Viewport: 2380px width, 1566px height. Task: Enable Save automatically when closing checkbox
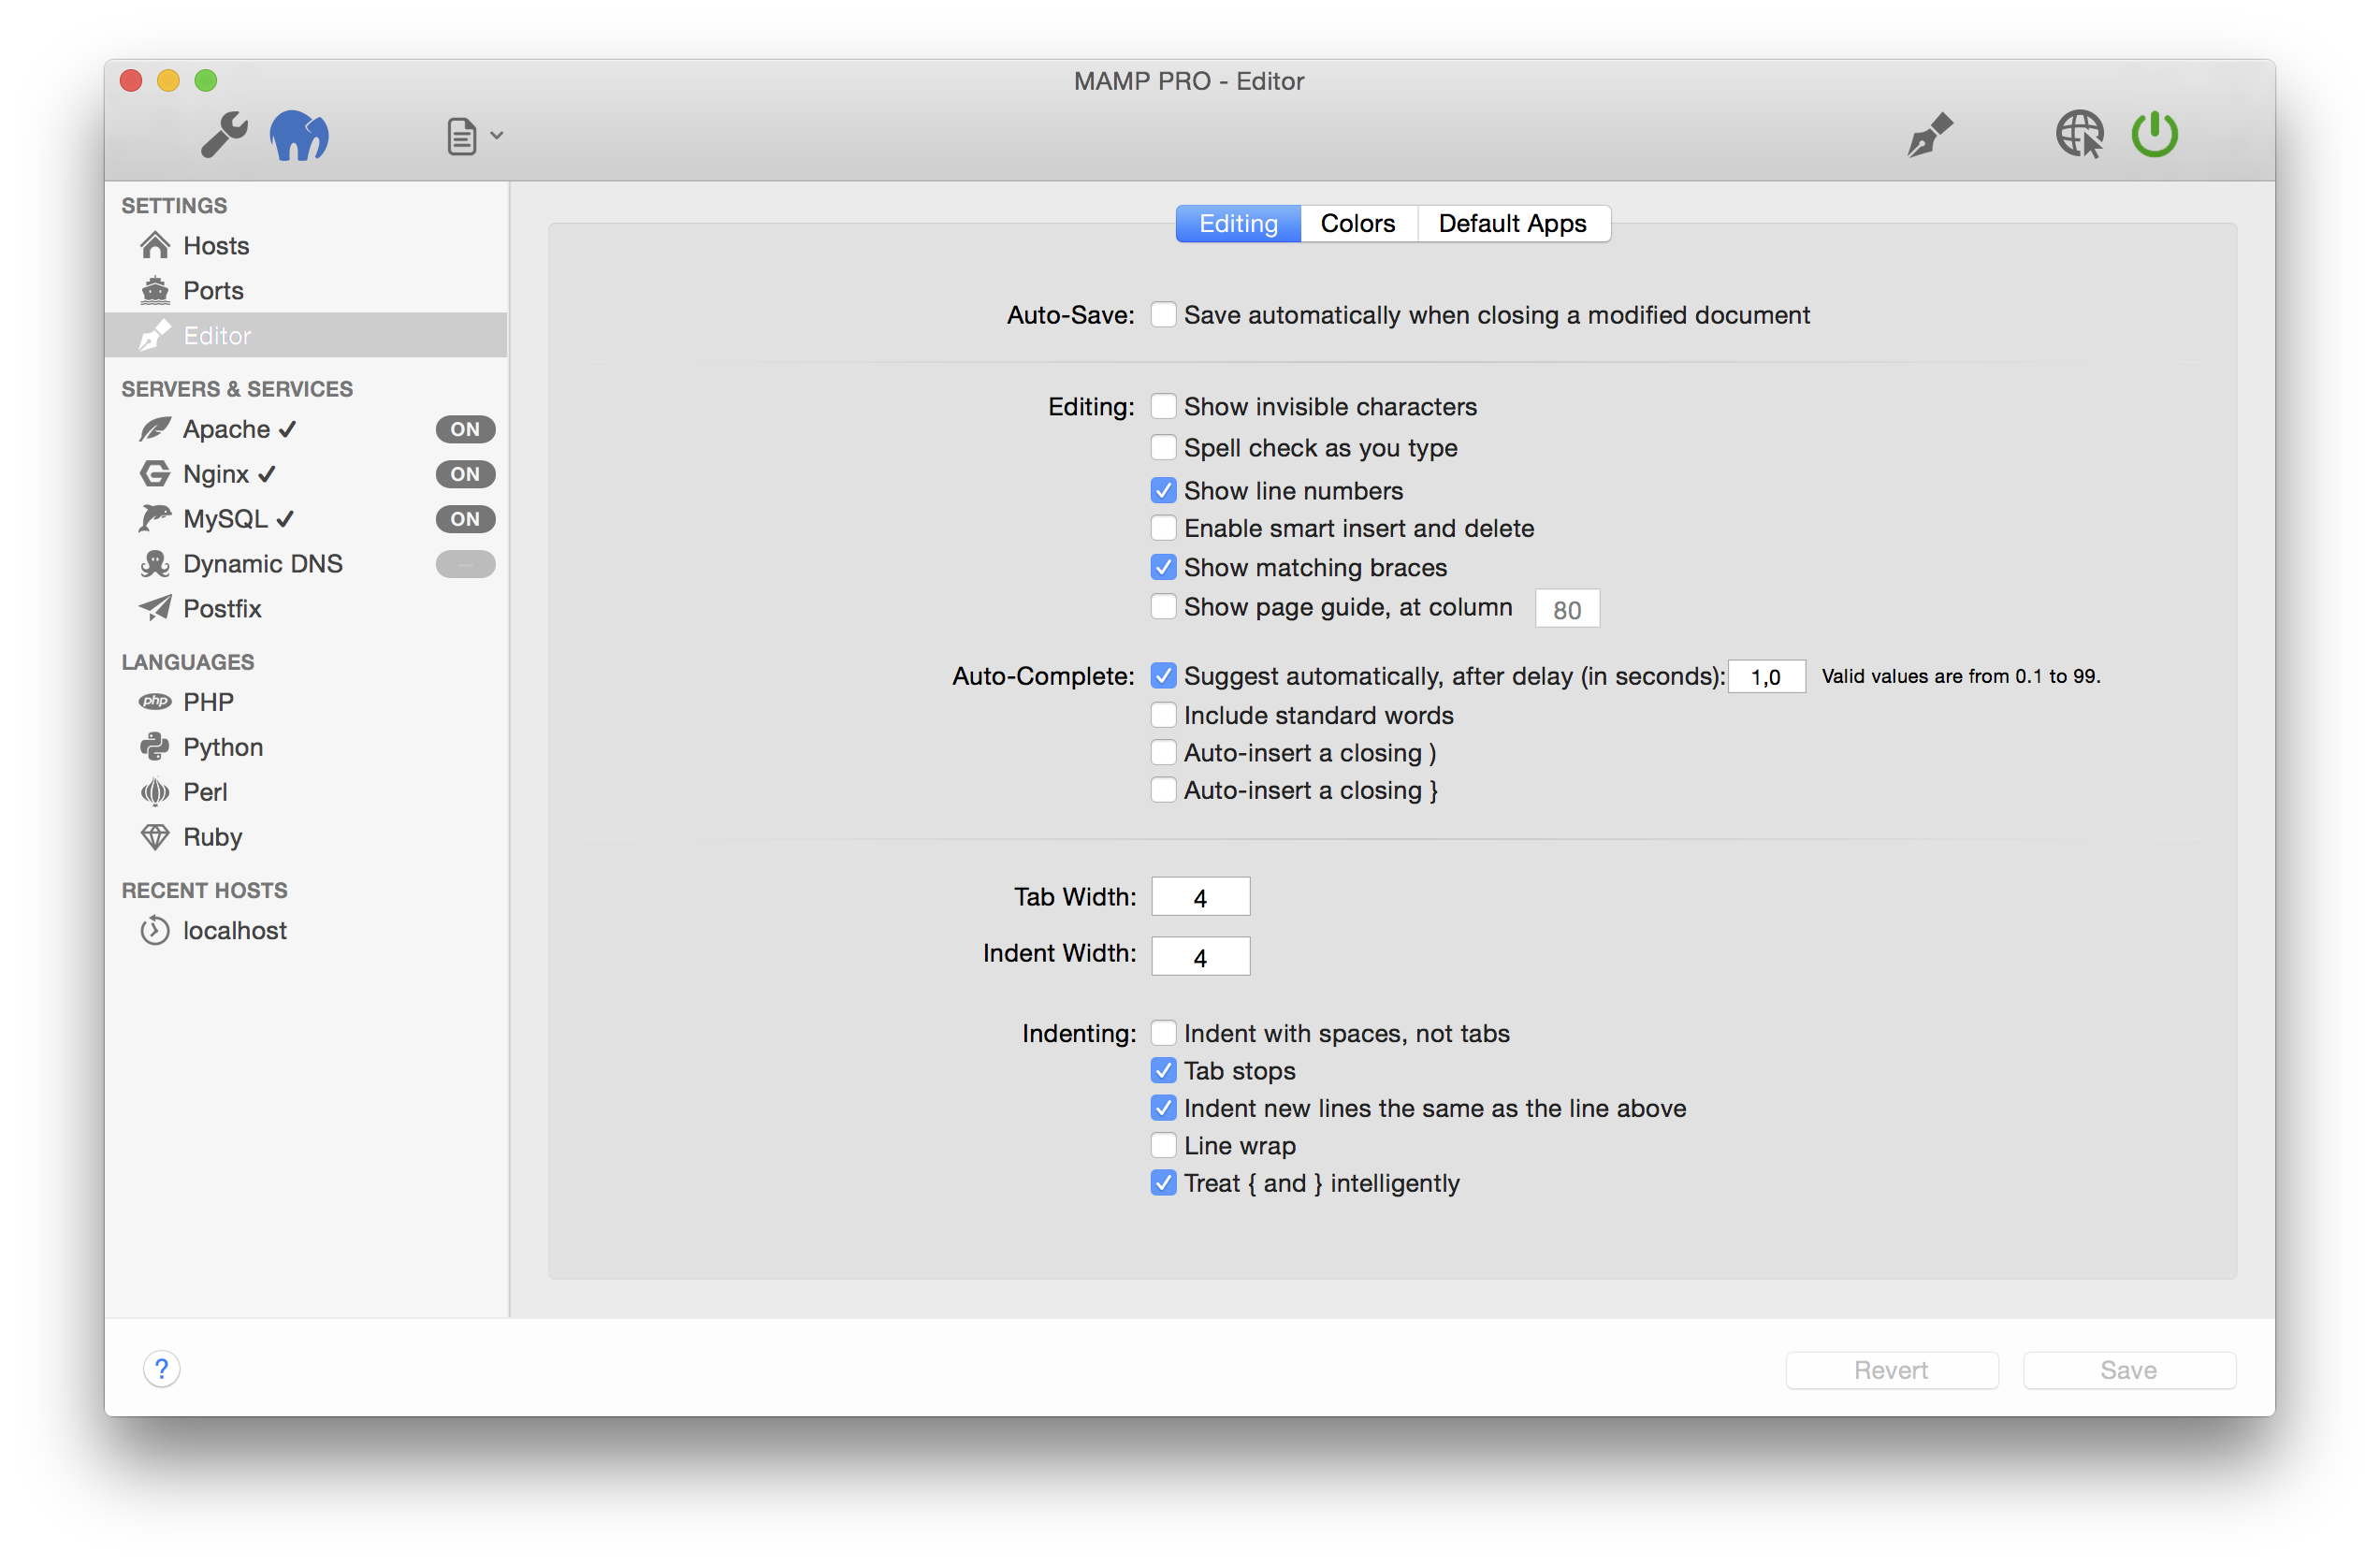1163,315
